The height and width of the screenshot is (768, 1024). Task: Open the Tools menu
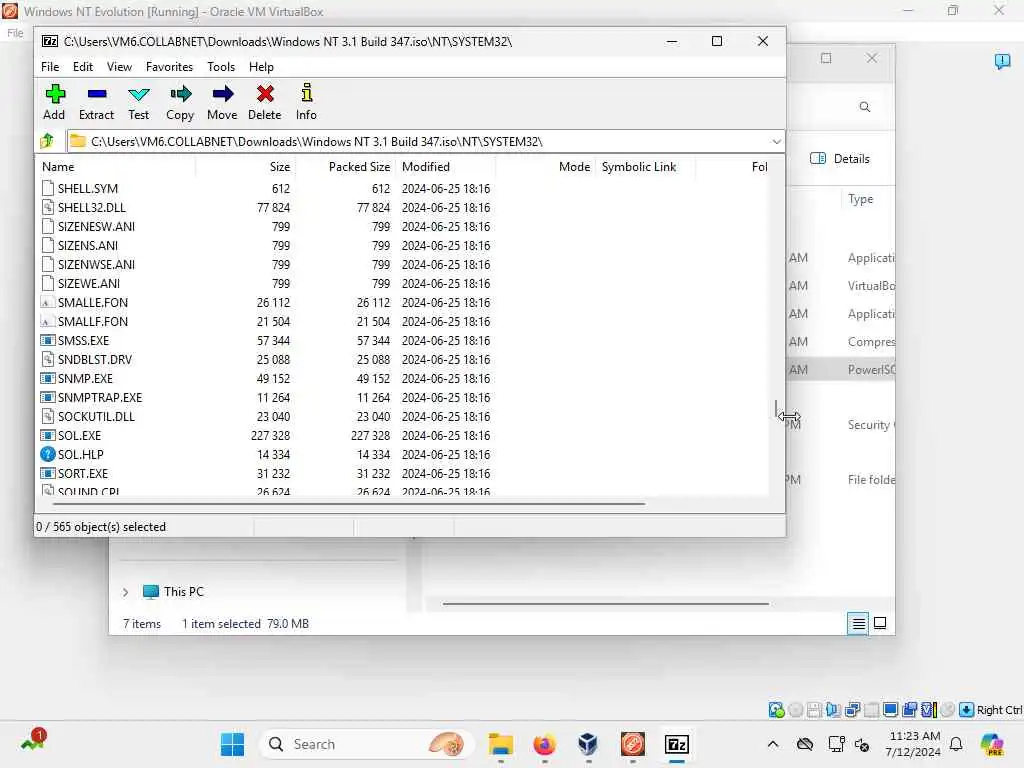coord(221,67)
